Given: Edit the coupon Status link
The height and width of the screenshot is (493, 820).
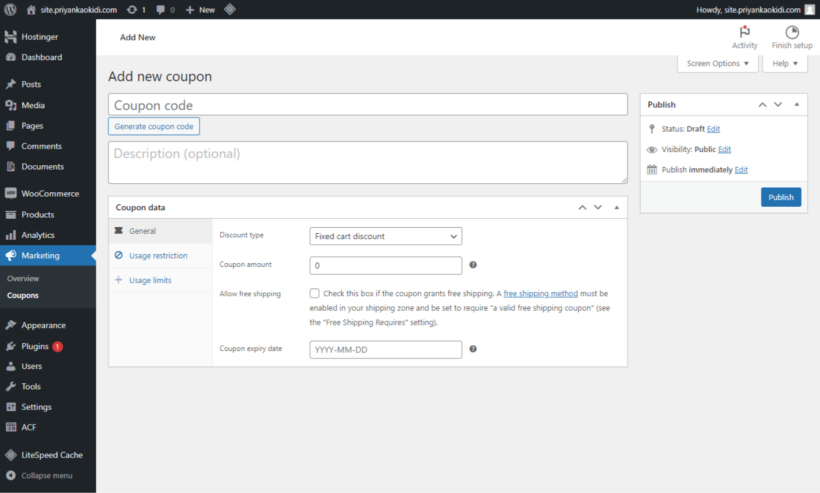Looking at the screenshot, I should click(713, 129).
